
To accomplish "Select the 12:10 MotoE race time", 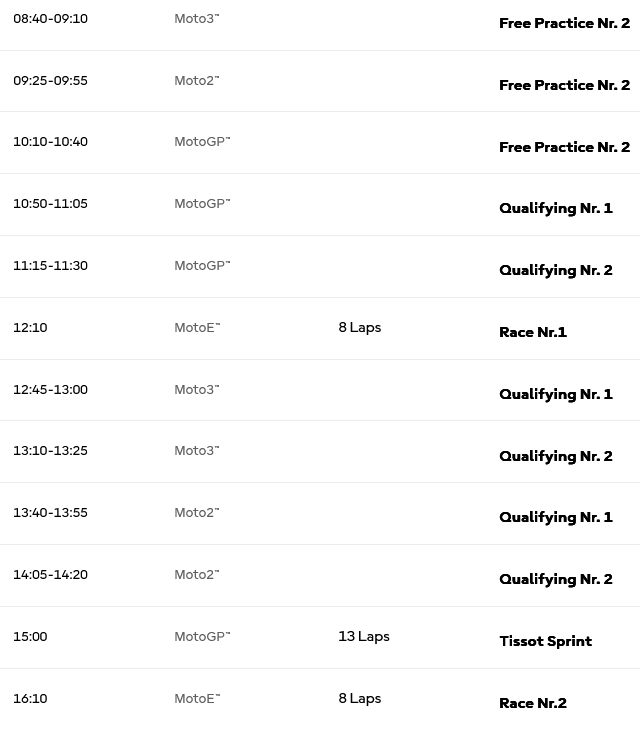I will [30, 328].
